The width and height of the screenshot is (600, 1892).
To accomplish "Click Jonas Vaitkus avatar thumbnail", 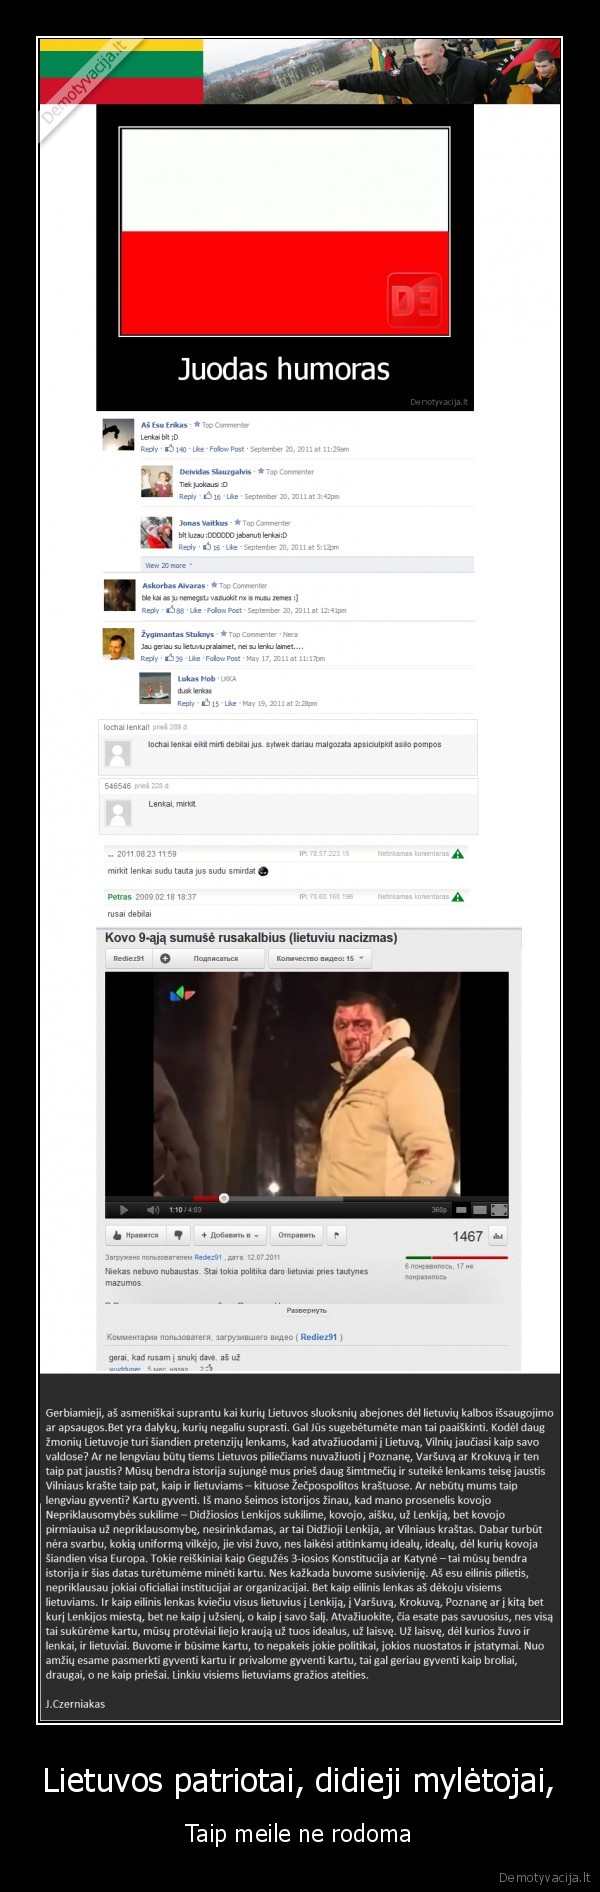I will click(x=157, y=532).
